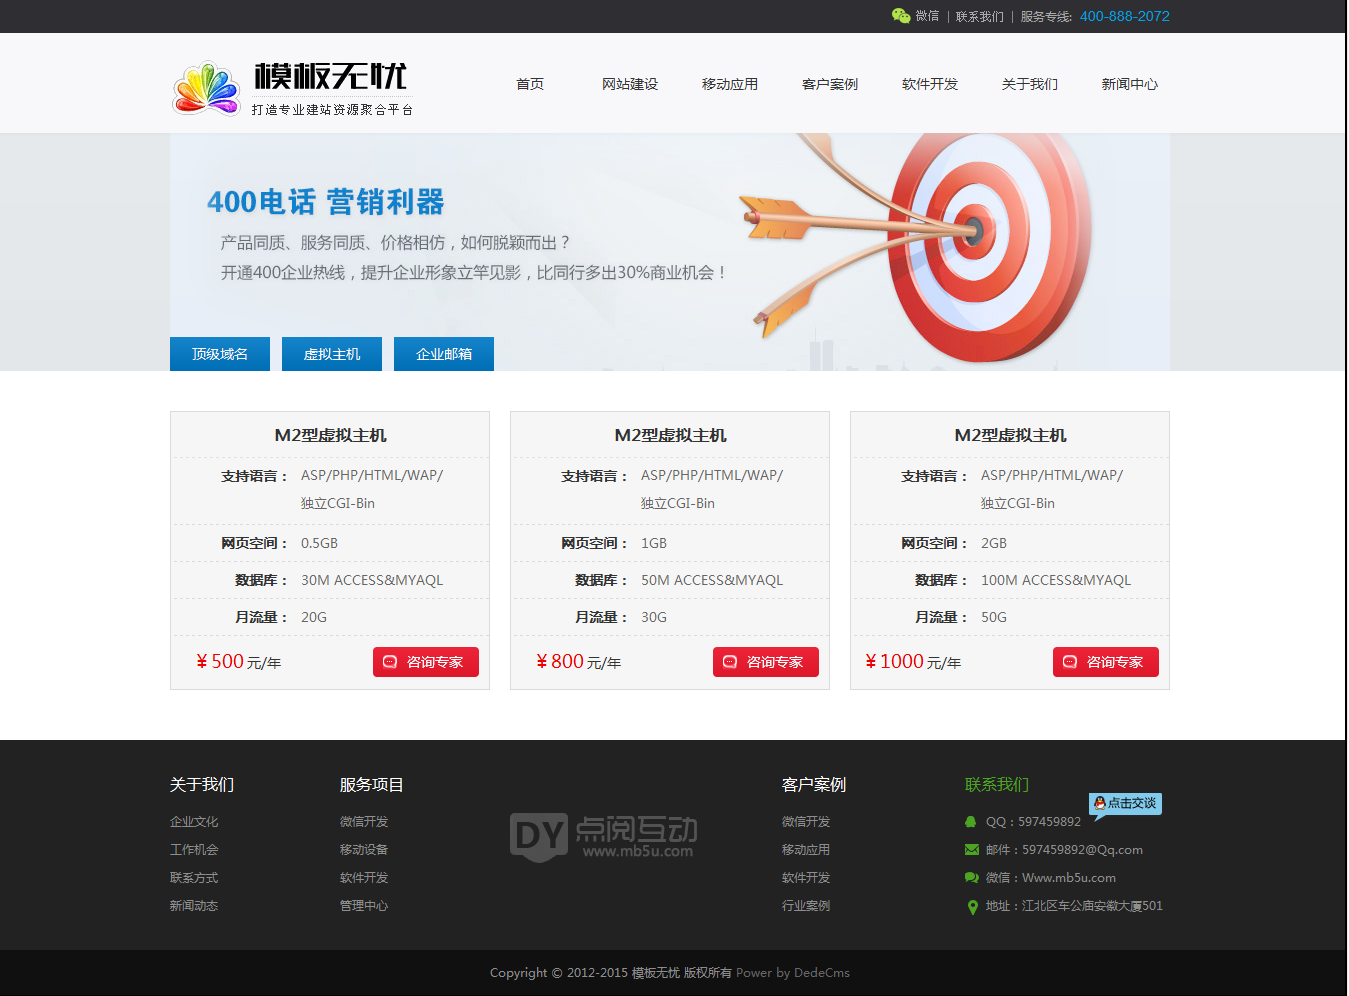The height and width of the screenshot is (996, 1349).
Task: Click the target and arrows banner image
Action: (x=920, y=240)
